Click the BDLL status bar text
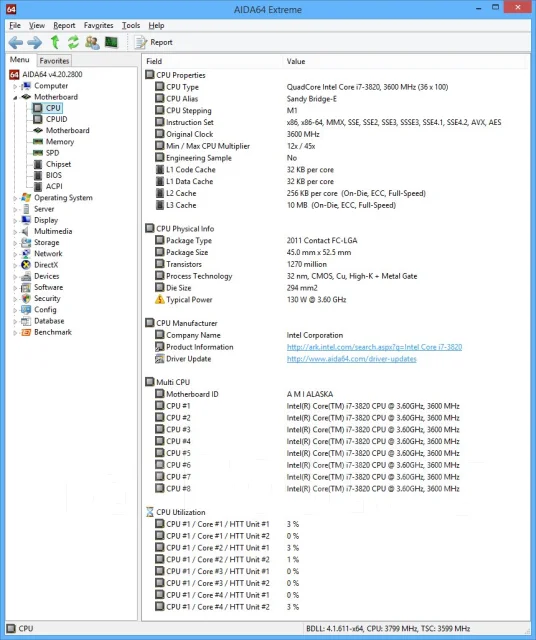This screenshot has height=640, width=536. [x=388, y=628]
